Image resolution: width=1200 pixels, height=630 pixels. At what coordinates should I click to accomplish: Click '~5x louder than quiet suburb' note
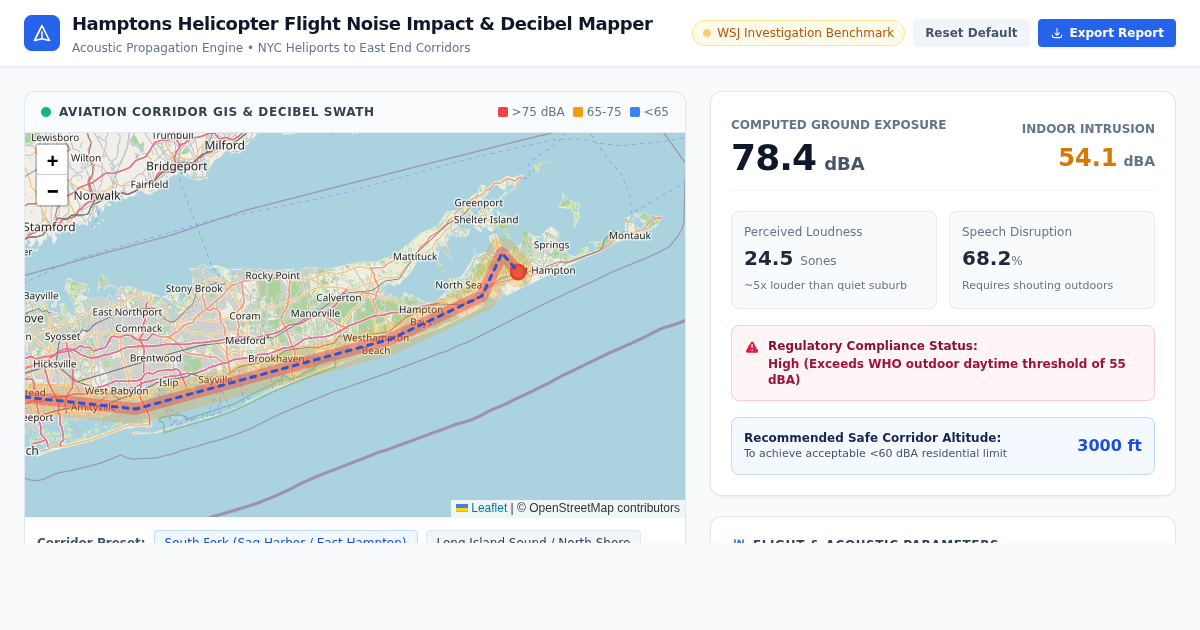pyautogui.click(x=825, y=286)
